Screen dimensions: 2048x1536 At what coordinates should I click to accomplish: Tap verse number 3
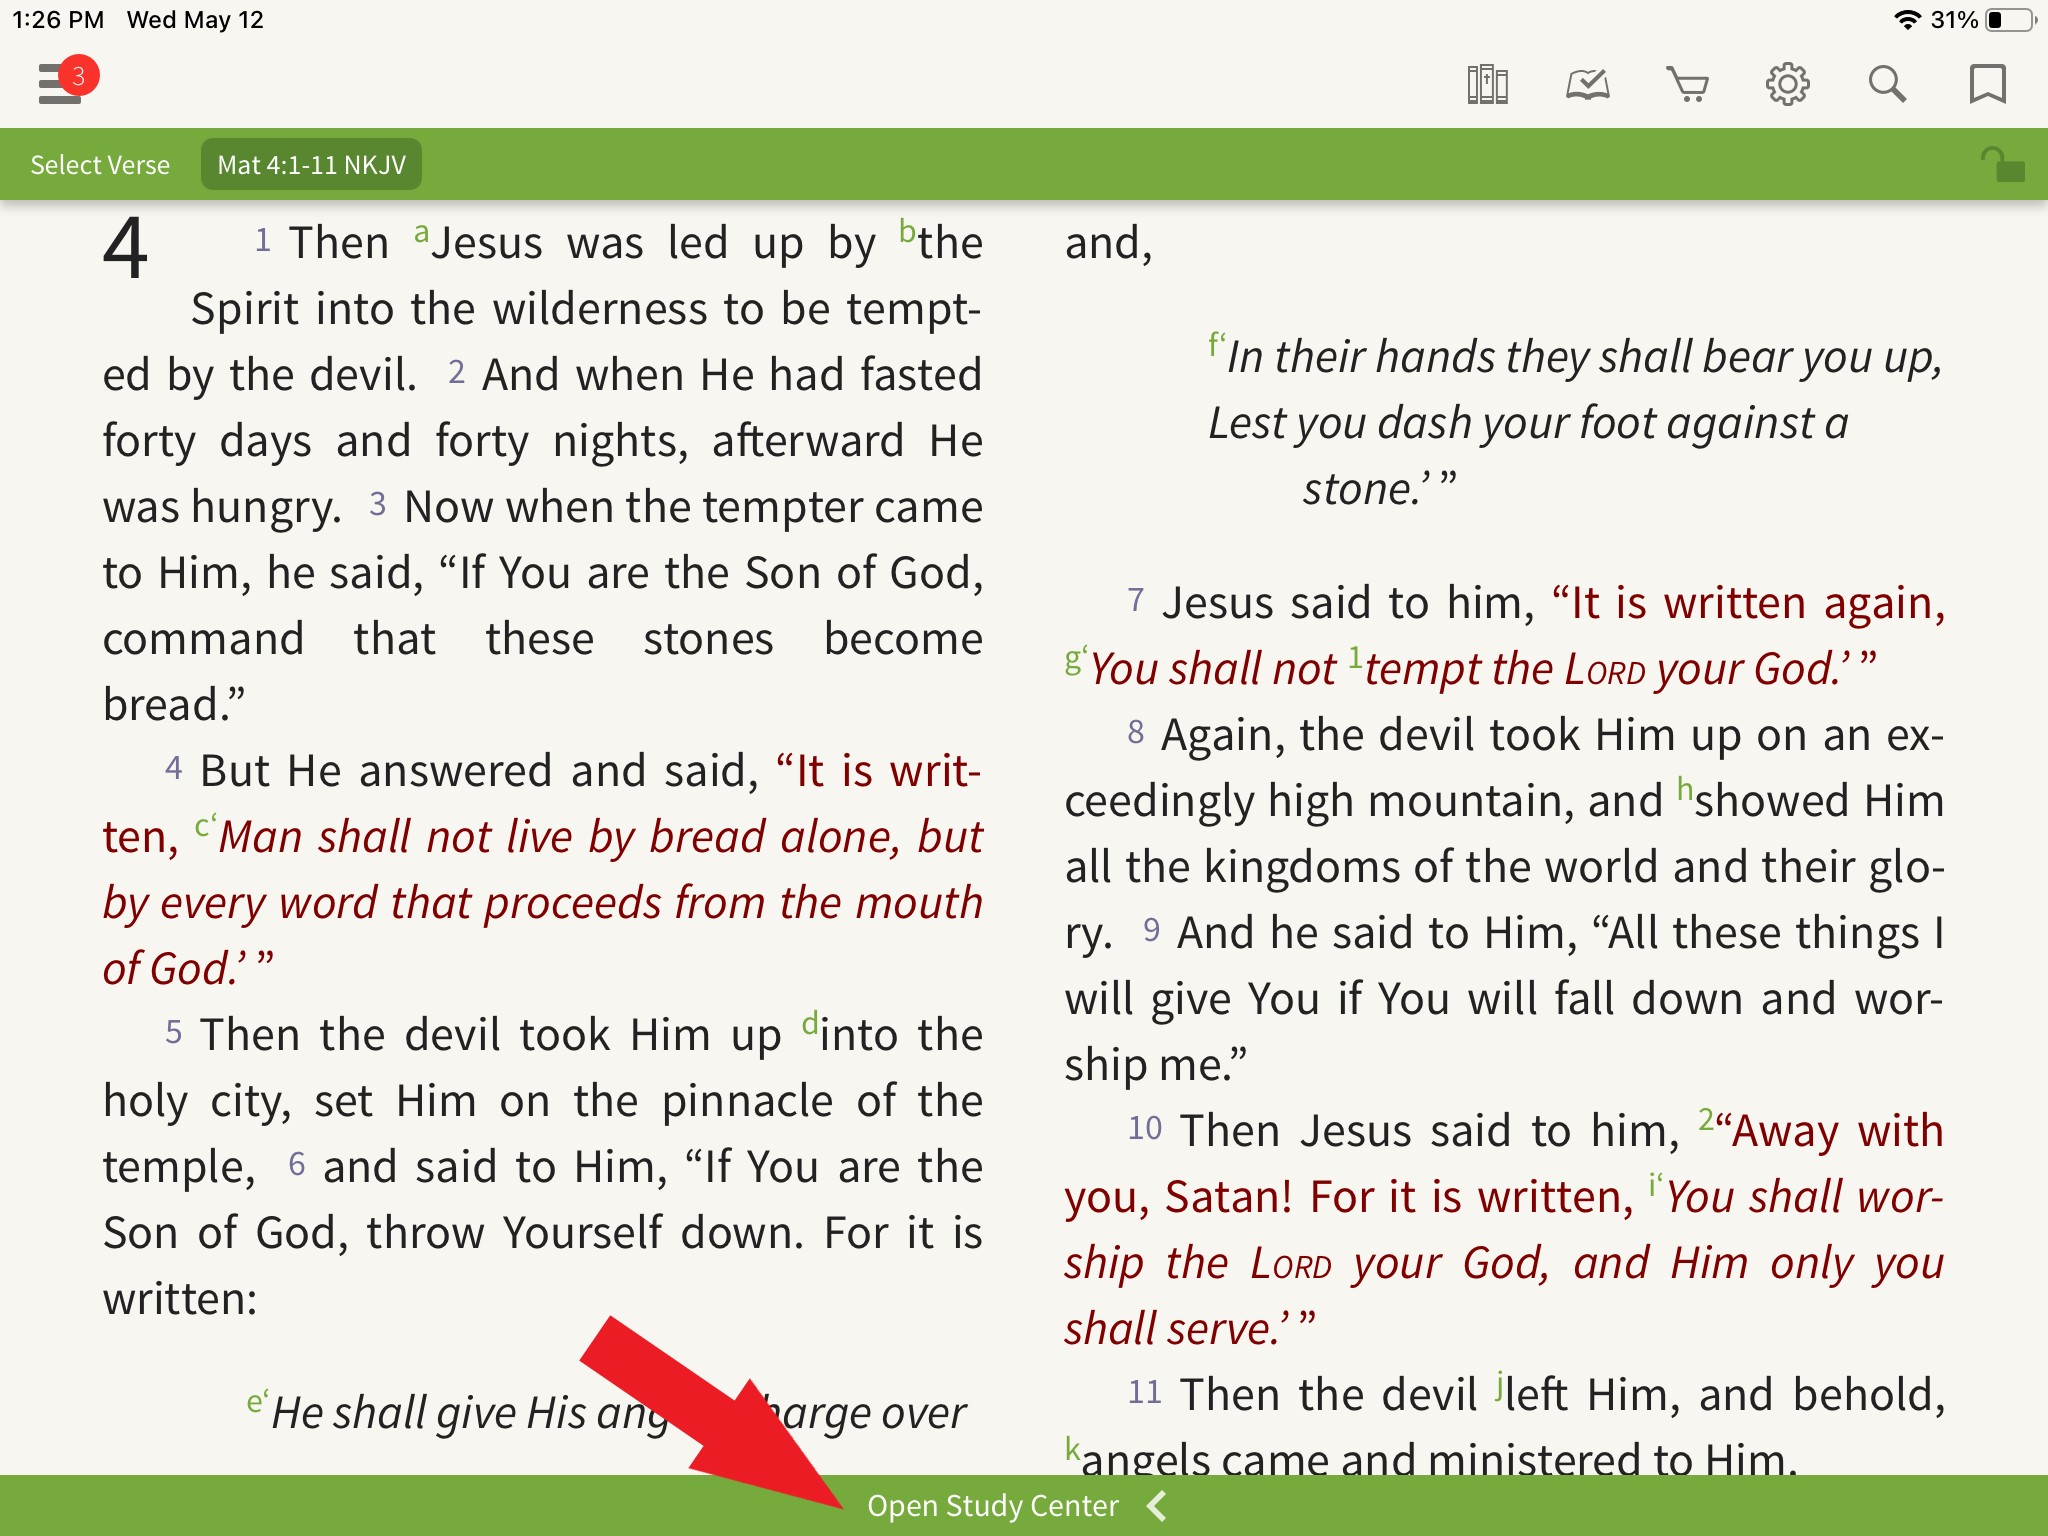[x=377, y=504]
